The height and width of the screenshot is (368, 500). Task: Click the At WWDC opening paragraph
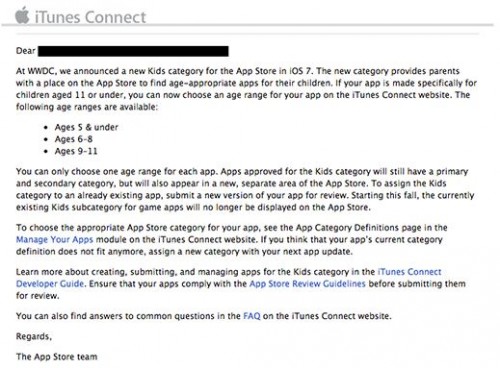(x=246, y=89)
